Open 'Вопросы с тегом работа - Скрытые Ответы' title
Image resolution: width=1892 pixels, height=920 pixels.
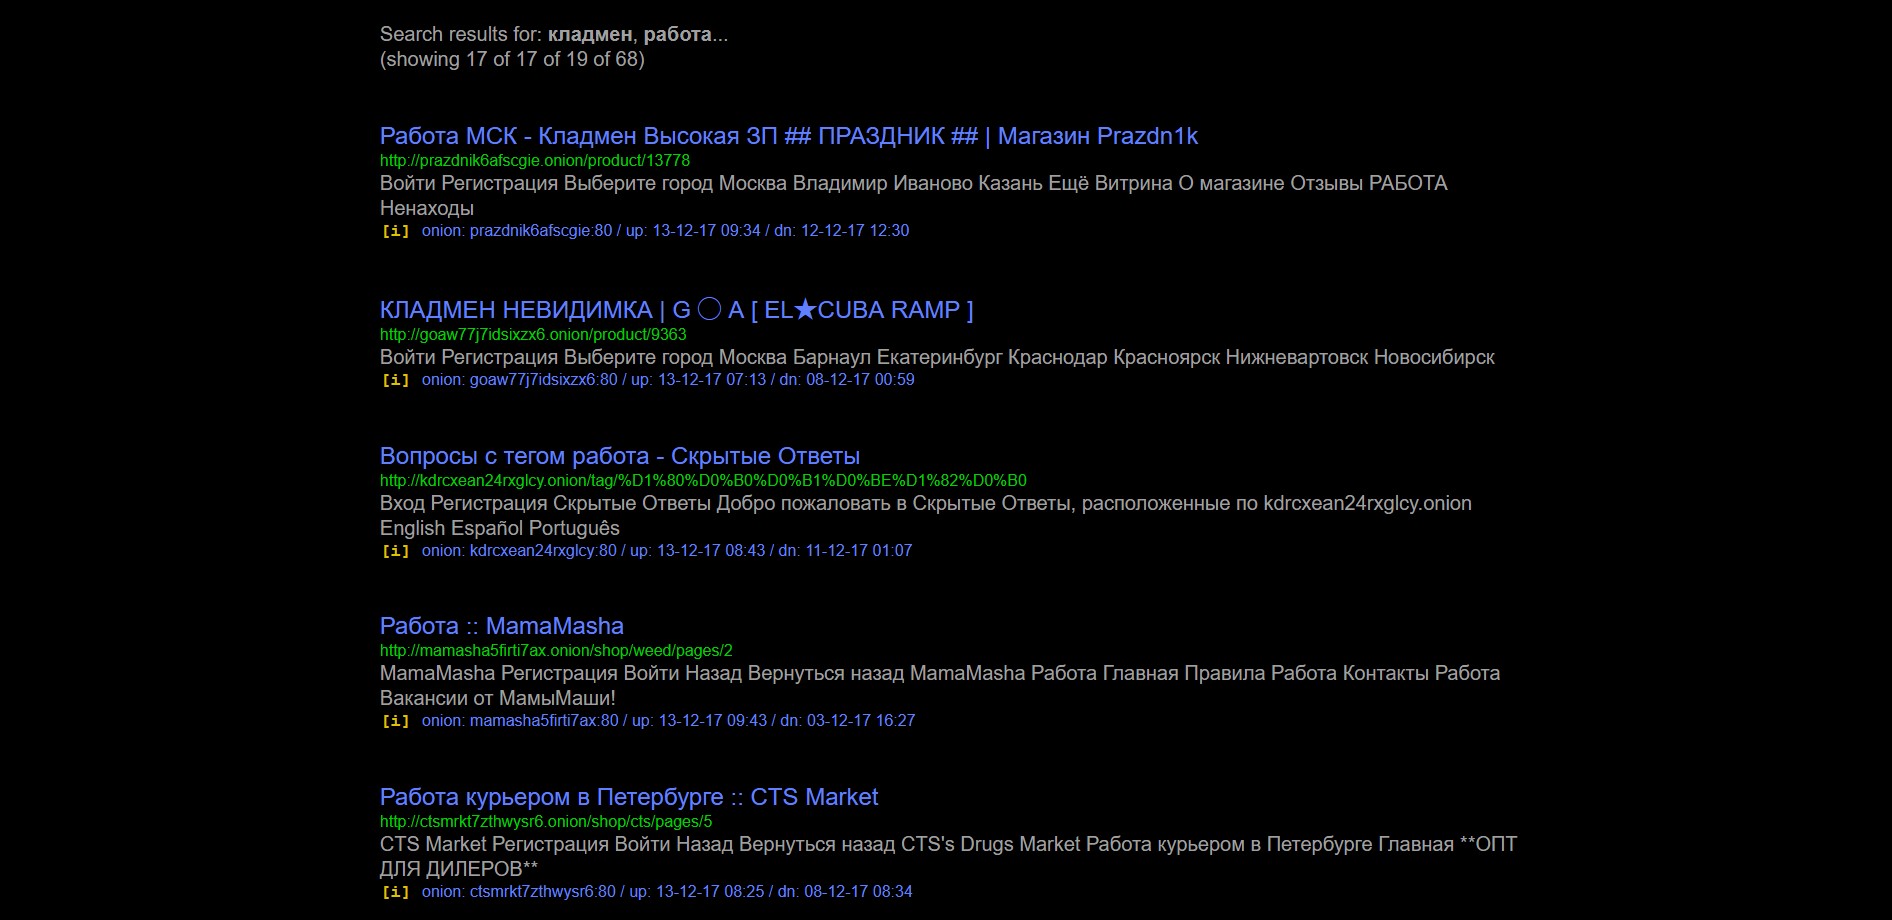coord(619,456)
